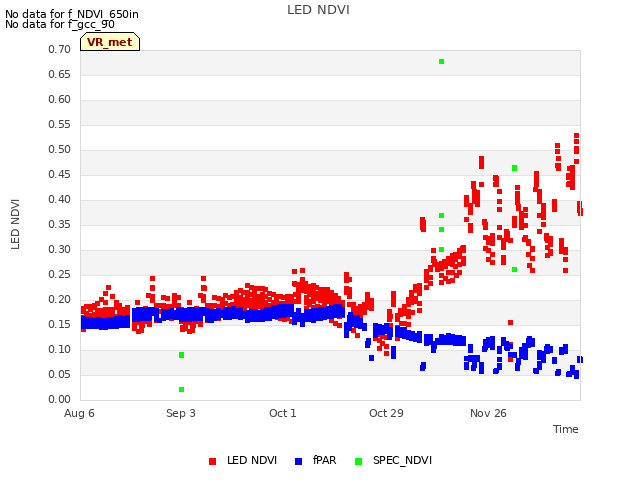Viewport: 640px width, 480px height.
Task: Click the 0.70 y-axis tick label
Action: click(x=59, y=49)
